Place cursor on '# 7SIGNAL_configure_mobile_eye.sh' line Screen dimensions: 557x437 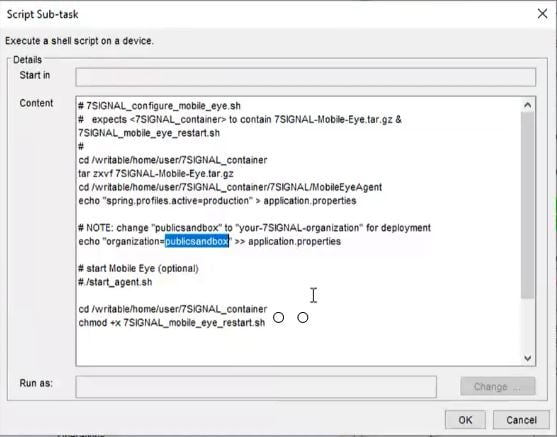pyautogui.click(x=159, y=106)
